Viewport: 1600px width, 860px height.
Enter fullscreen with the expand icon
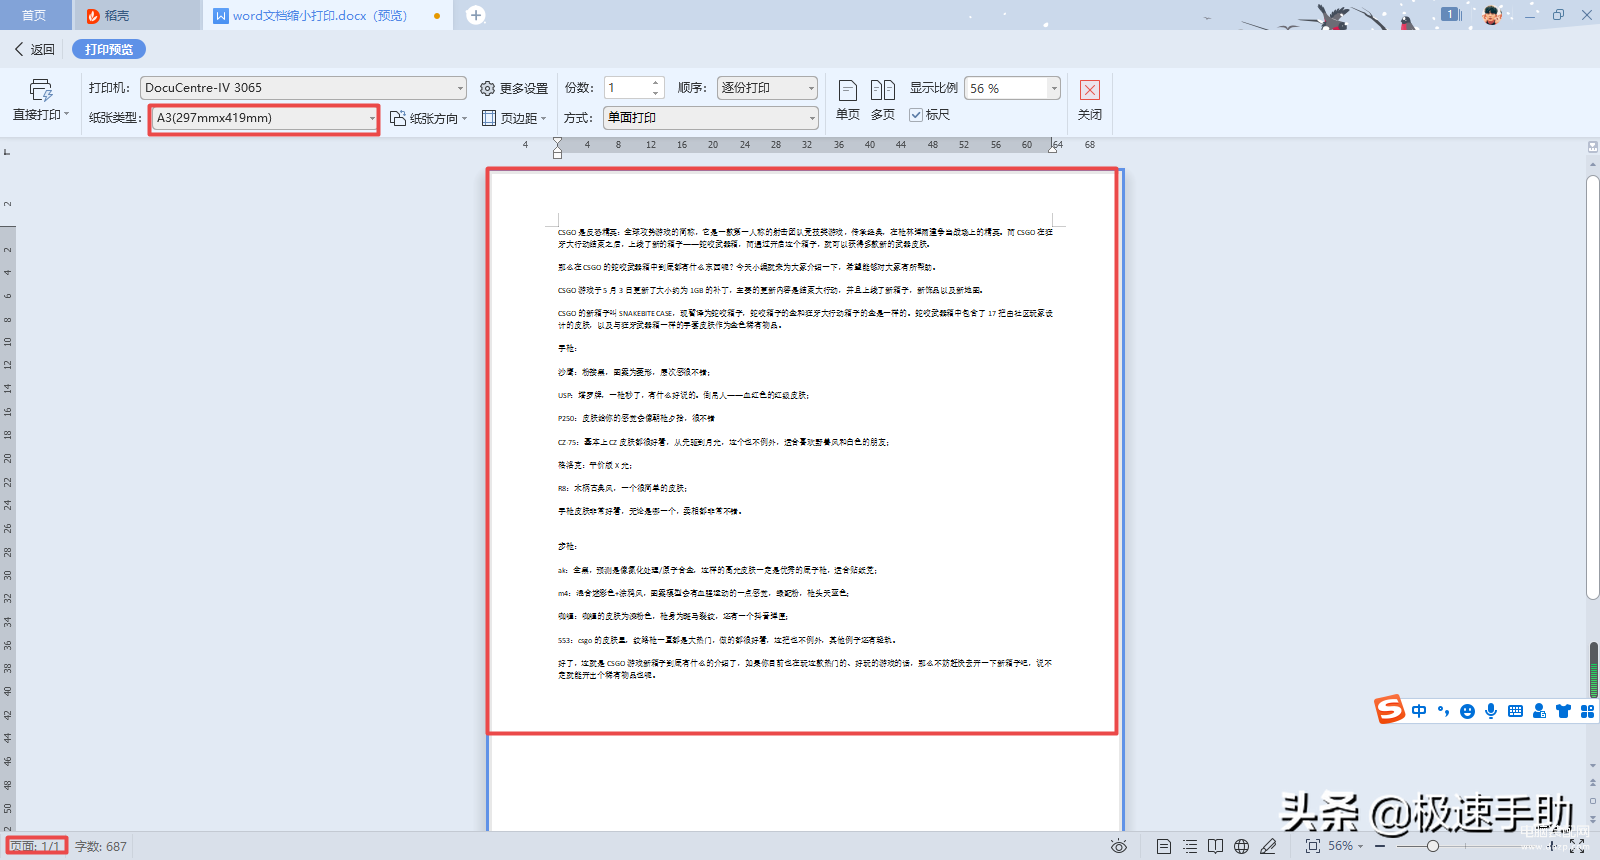(x=1577, y=846)
